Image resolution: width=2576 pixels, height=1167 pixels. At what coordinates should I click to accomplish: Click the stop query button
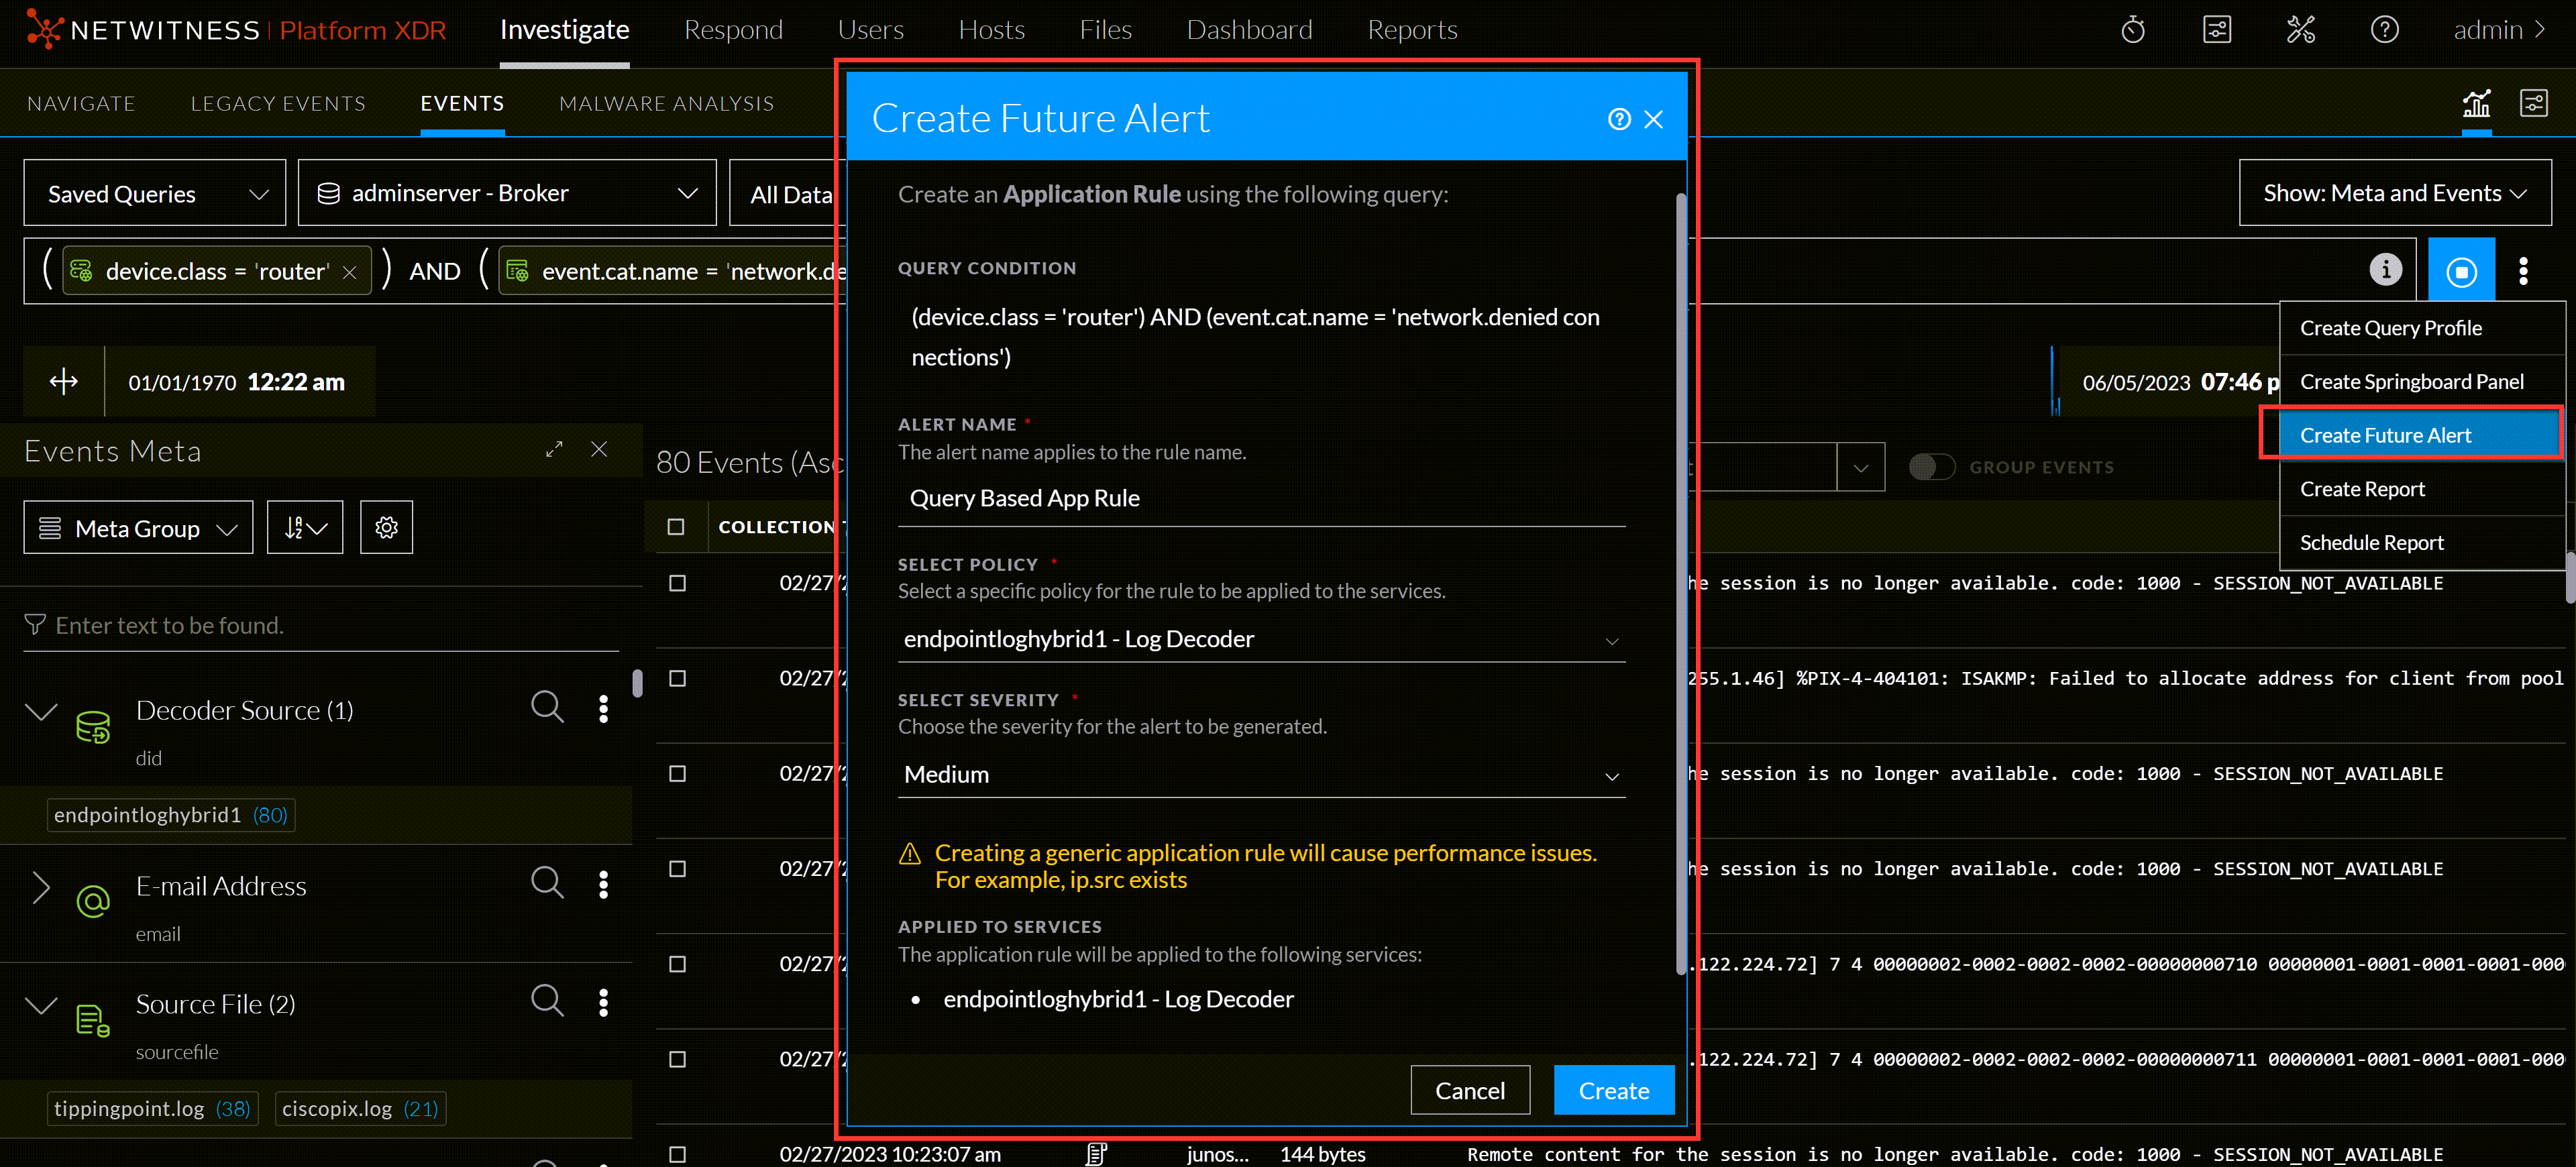click(x=2460, y=271)
